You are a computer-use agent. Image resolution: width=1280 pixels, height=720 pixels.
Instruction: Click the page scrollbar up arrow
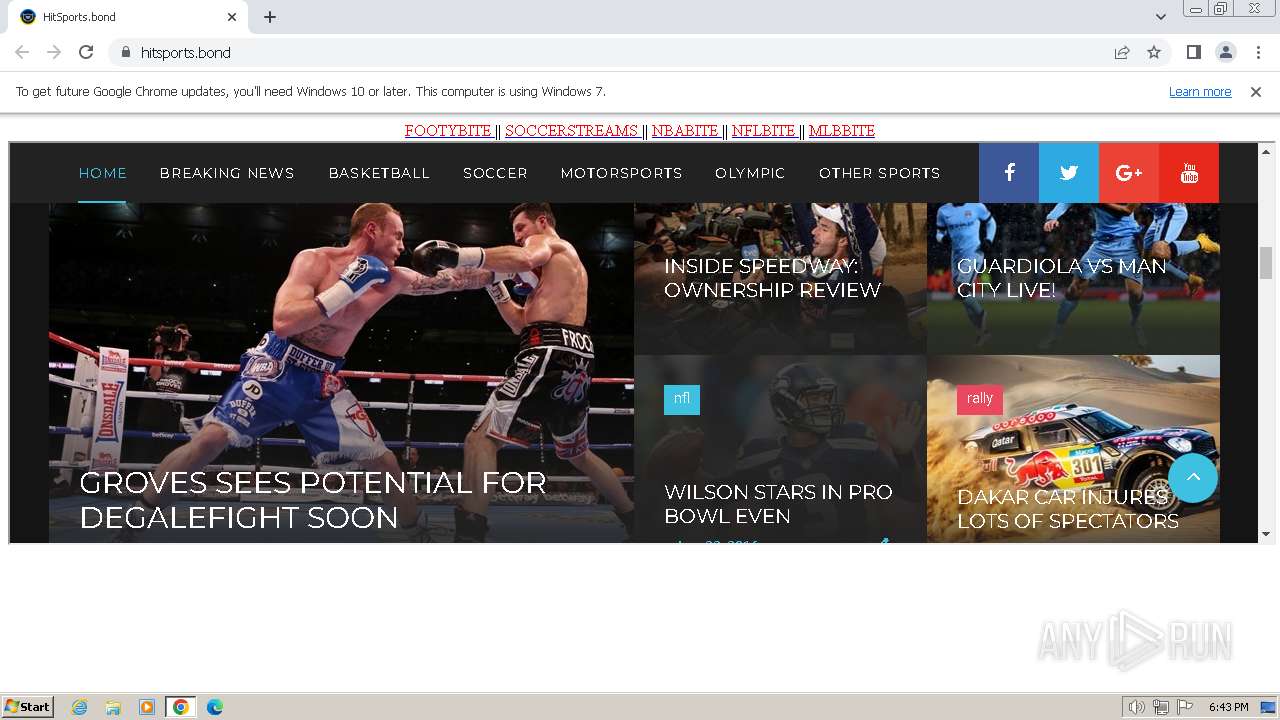(x=1265, y=152)
